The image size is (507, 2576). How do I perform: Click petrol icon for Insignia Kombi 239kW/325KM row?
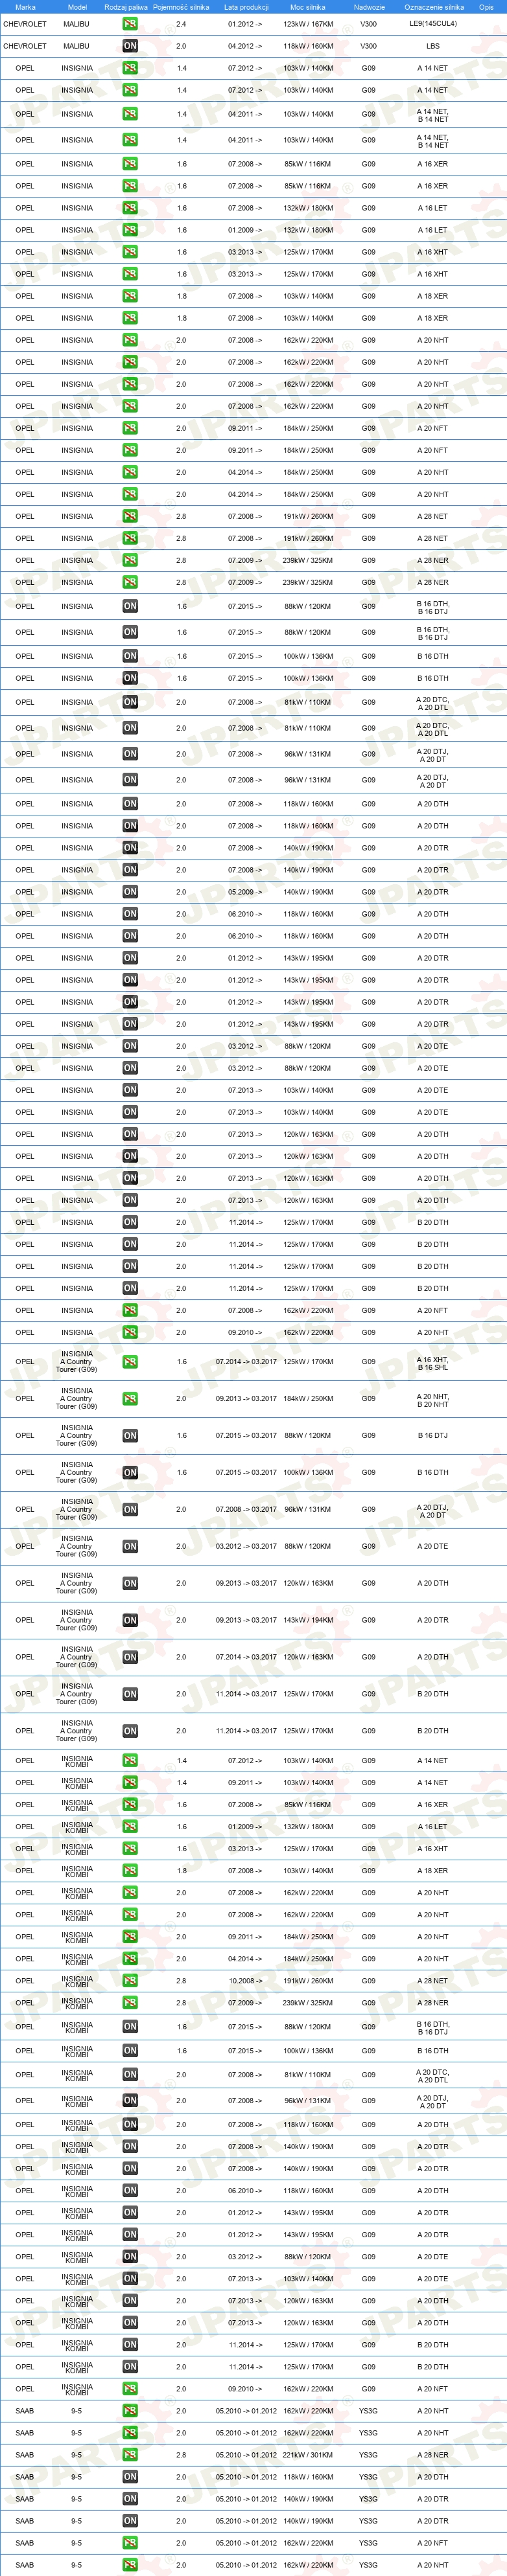[x=130, y=2002]
